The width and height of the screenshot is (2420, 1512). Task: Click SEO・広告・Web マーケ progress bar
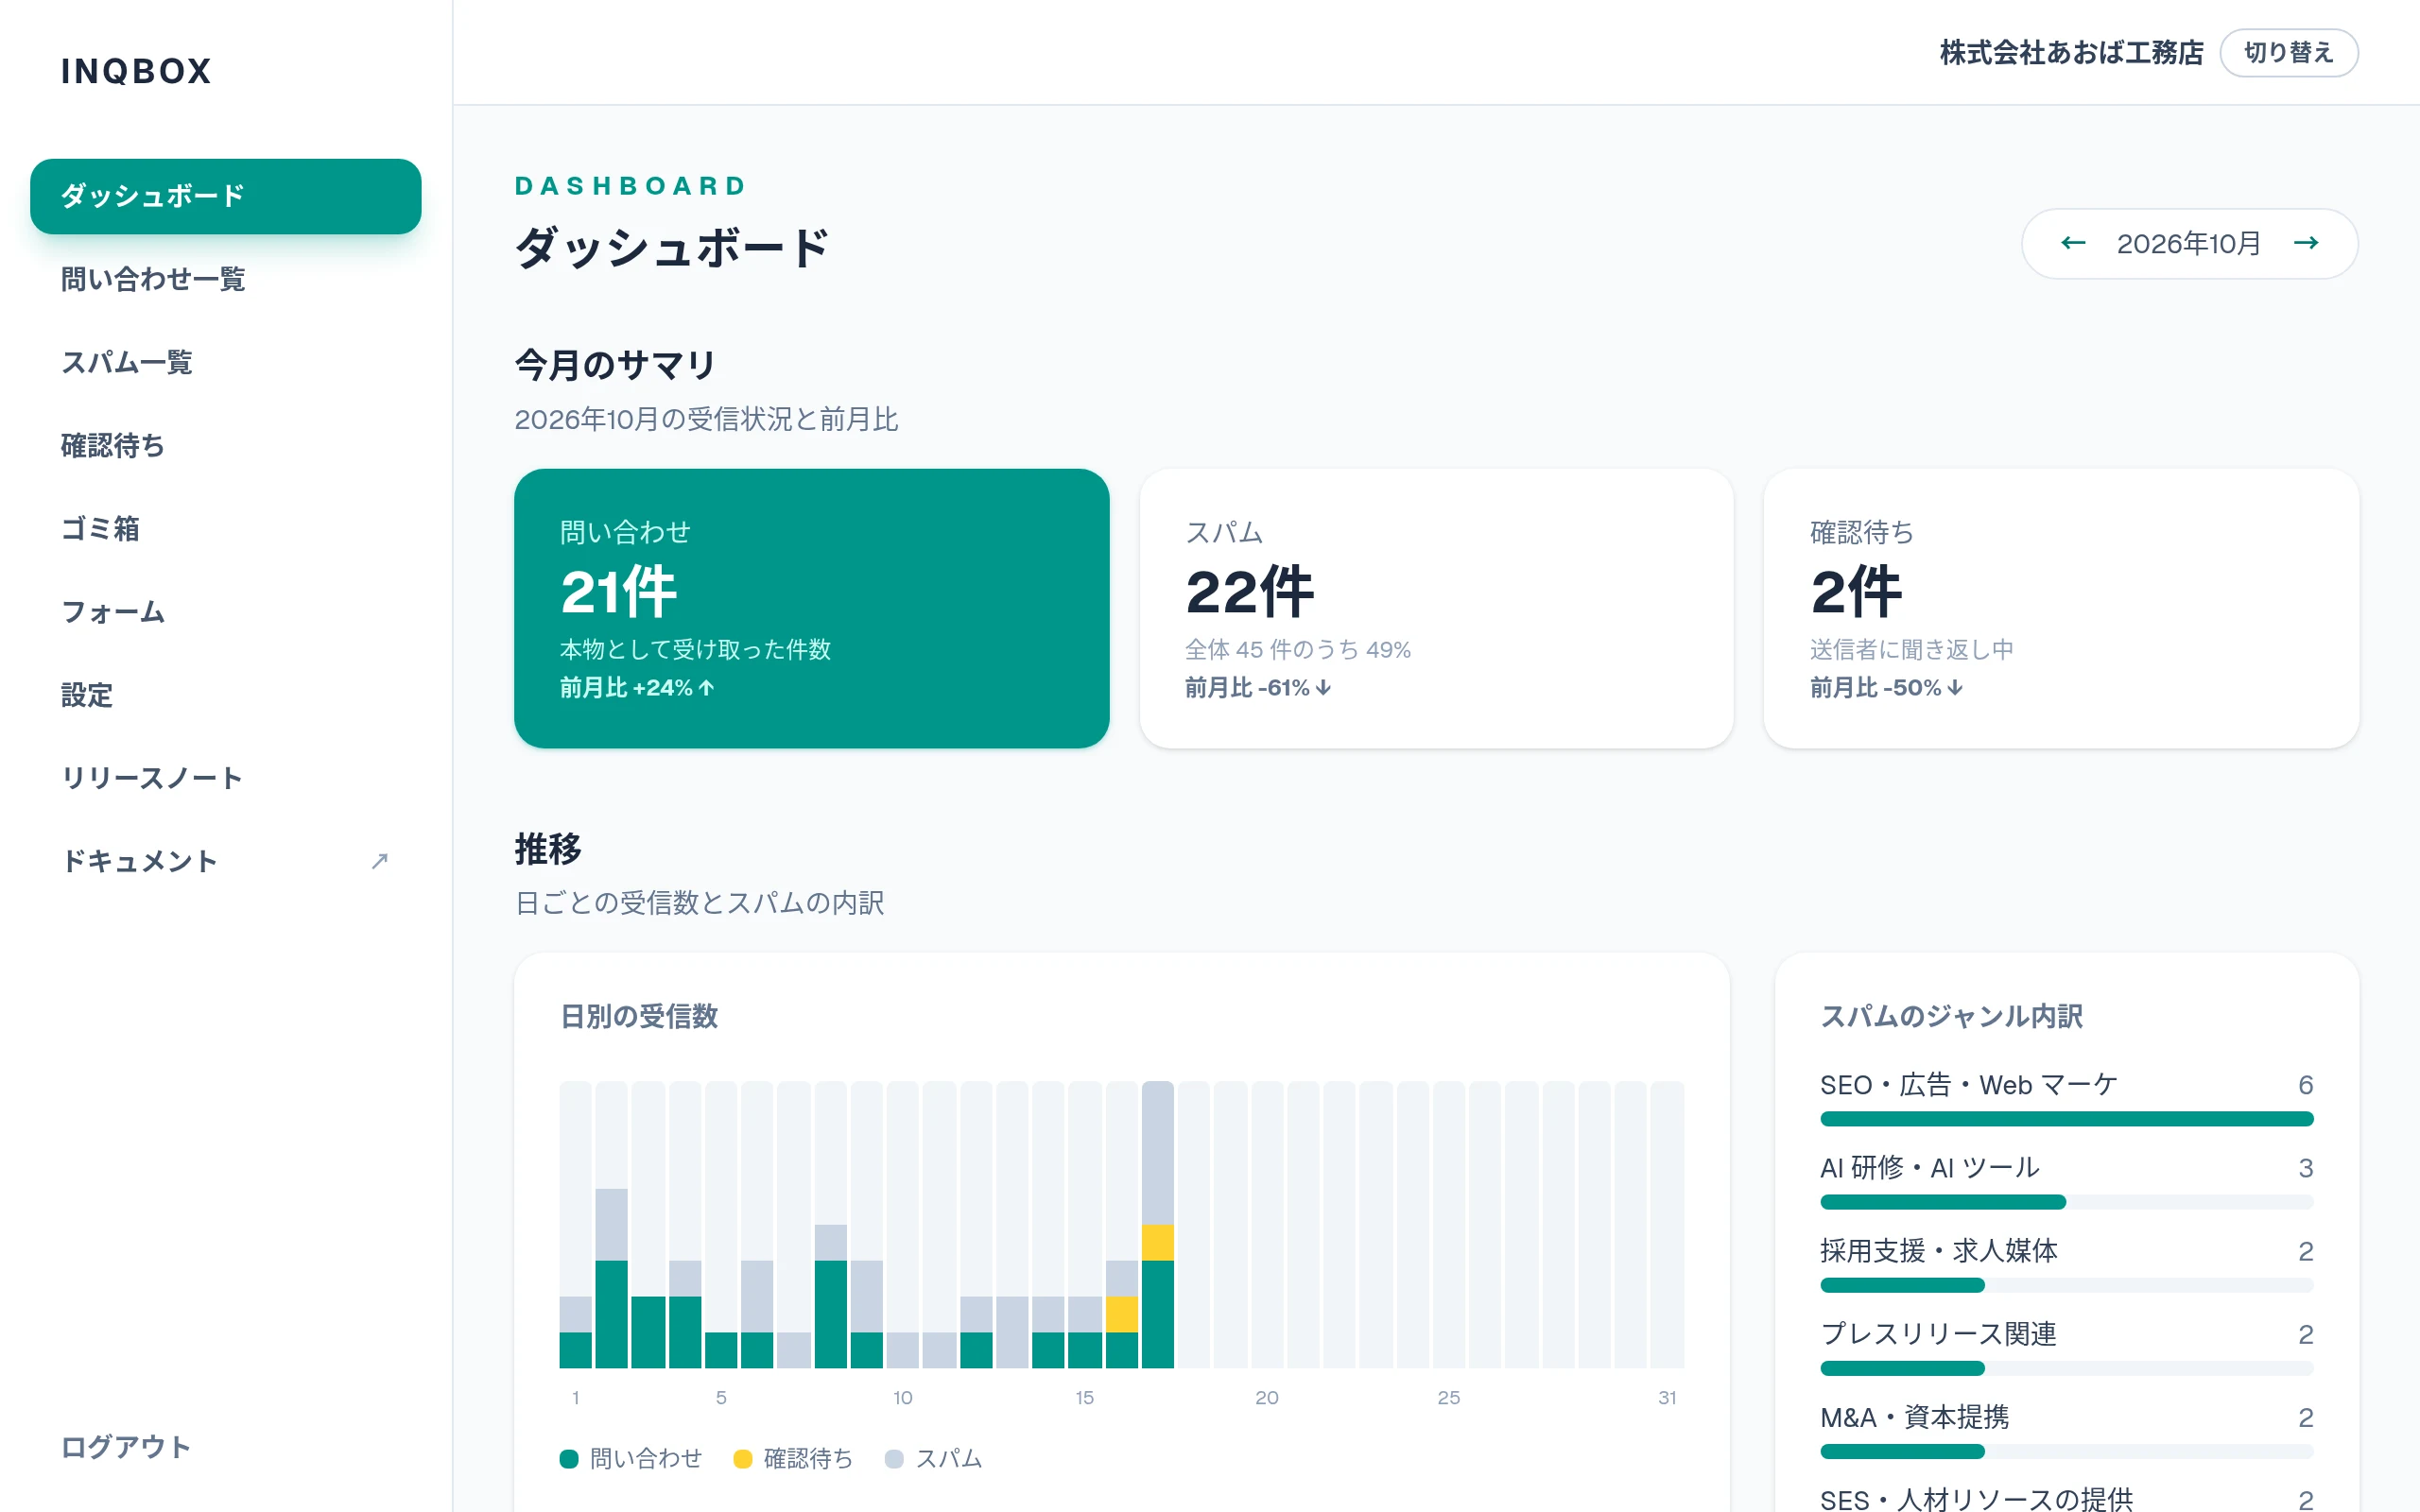tap(2066, 1118)
